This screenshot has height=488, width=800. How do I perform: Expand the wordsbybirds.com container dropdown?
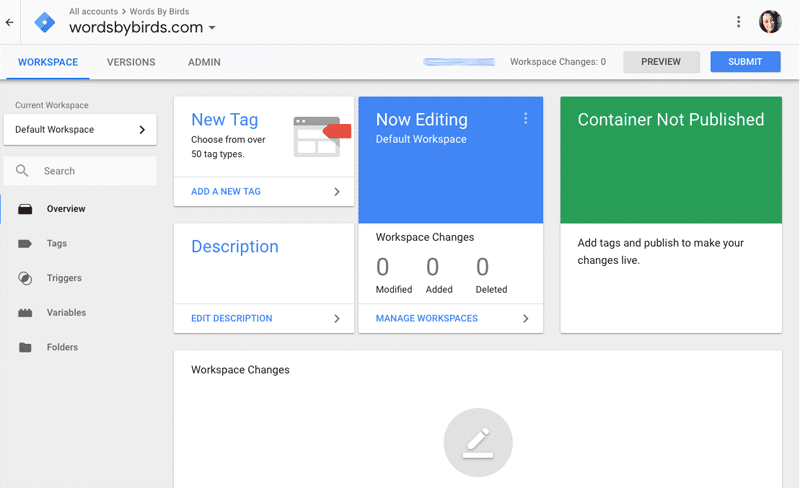point(212,29)
